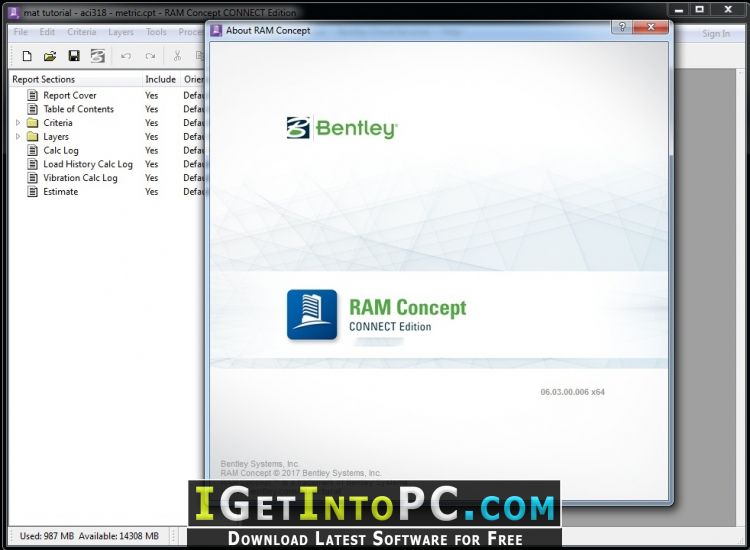This screenshot has height=550, width=750.
Task: Click the RAM Concept building logo
Action: pyautogui.click(x=312, y=315)
